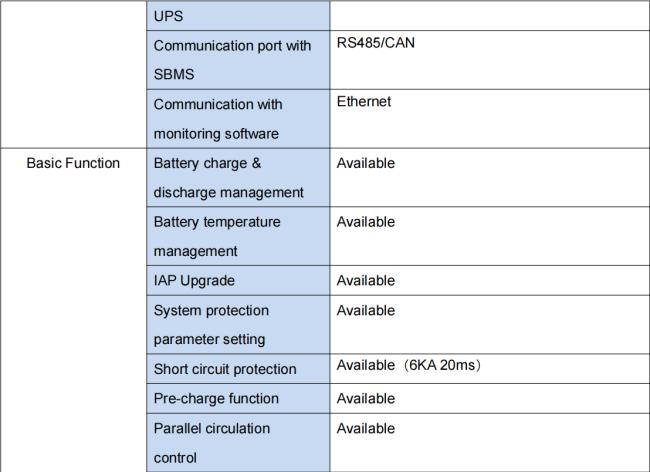Click Available beside Battery charge & discharge management

tap(366, 162)
